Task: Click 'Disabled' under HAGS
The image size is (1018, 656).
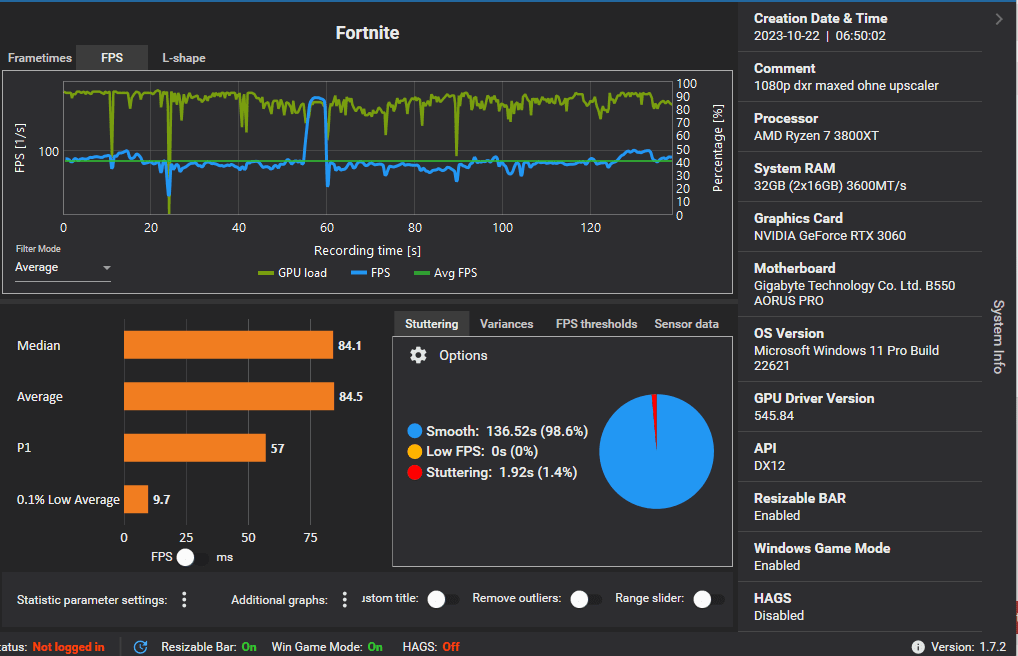Action: pos(779,616)
